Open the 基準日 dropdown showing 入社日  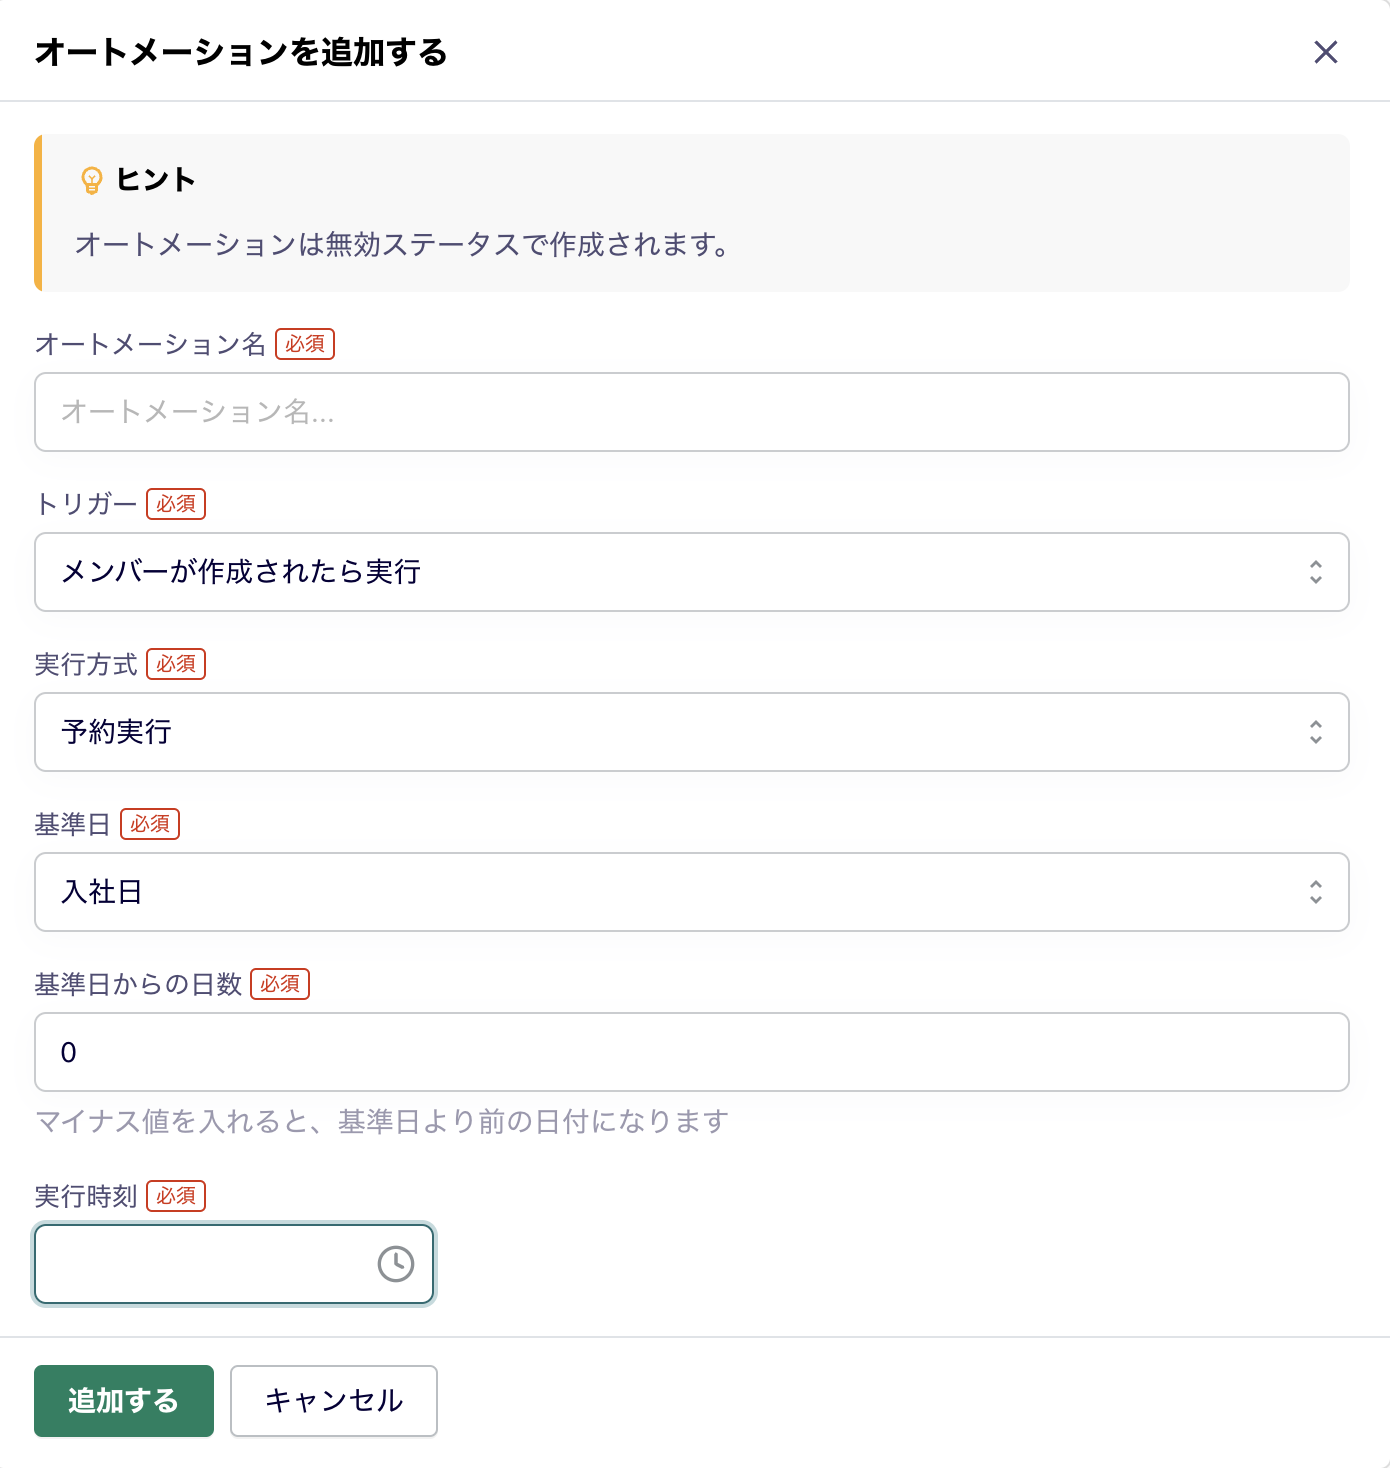point(692,892)
